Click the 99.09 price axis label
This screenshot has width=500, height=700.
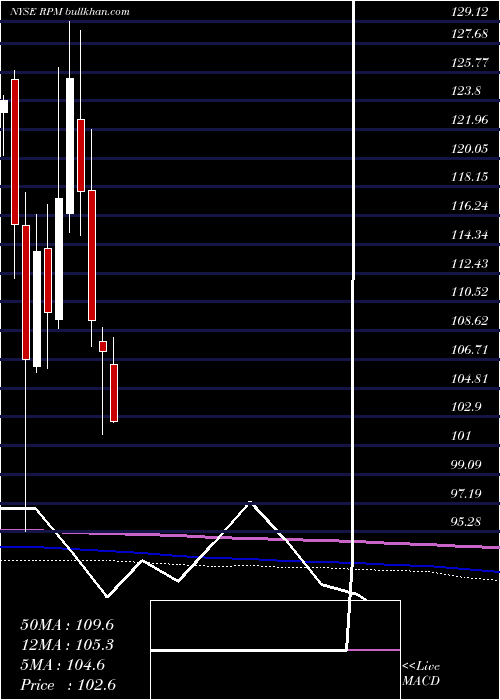[x=467, y=464]
